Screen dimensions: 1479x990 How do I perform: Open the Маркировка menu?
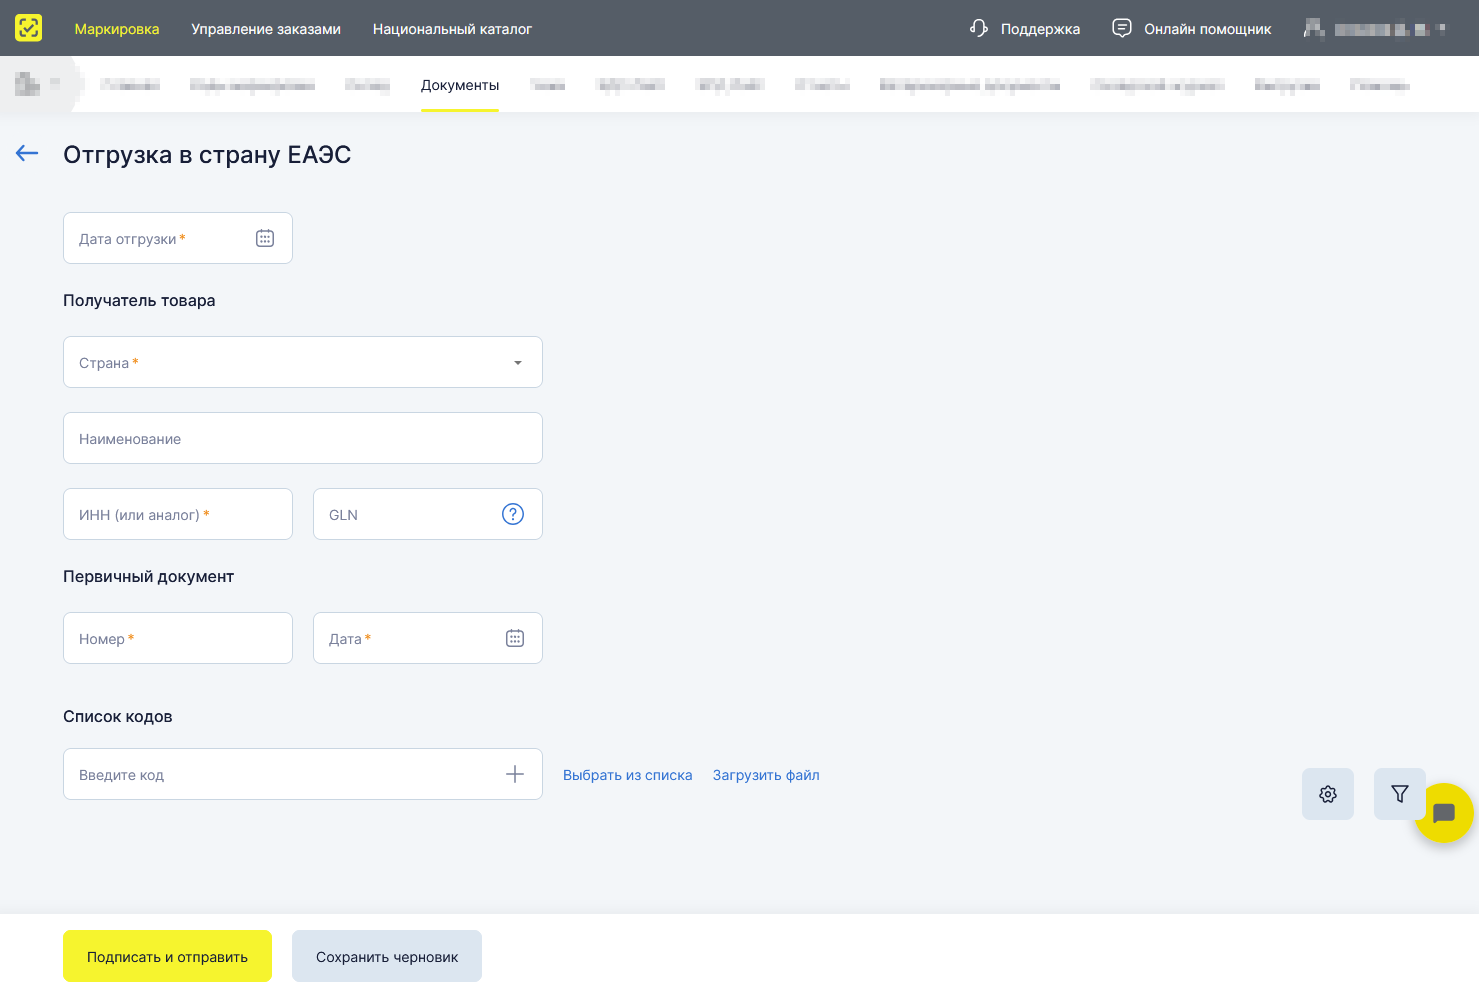(x=117, y=29)
